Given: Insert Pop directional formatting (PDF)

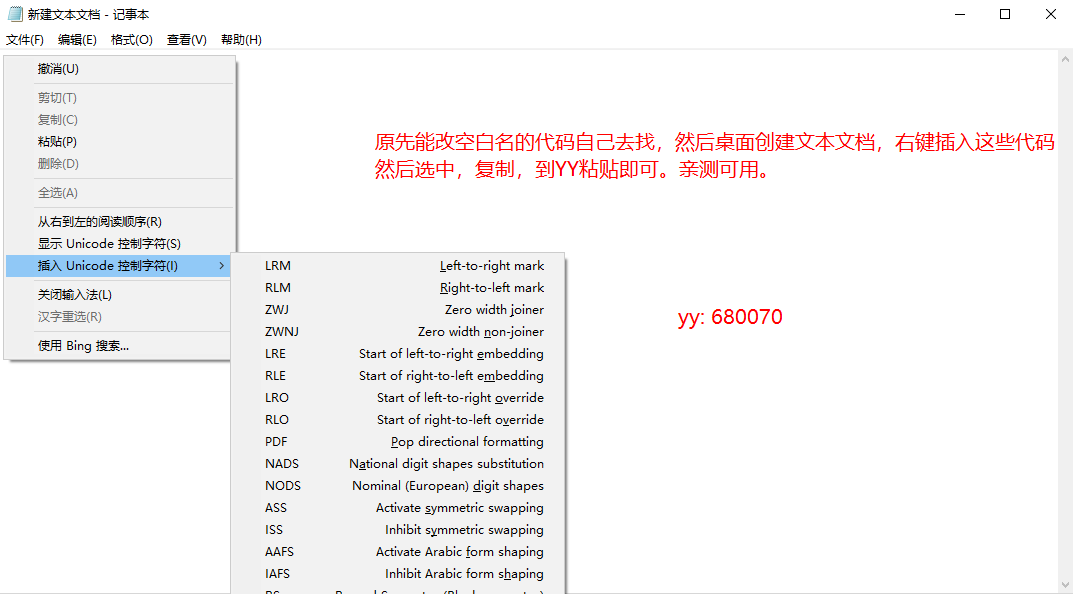Looking at the screenshot, I should [400, 441].
